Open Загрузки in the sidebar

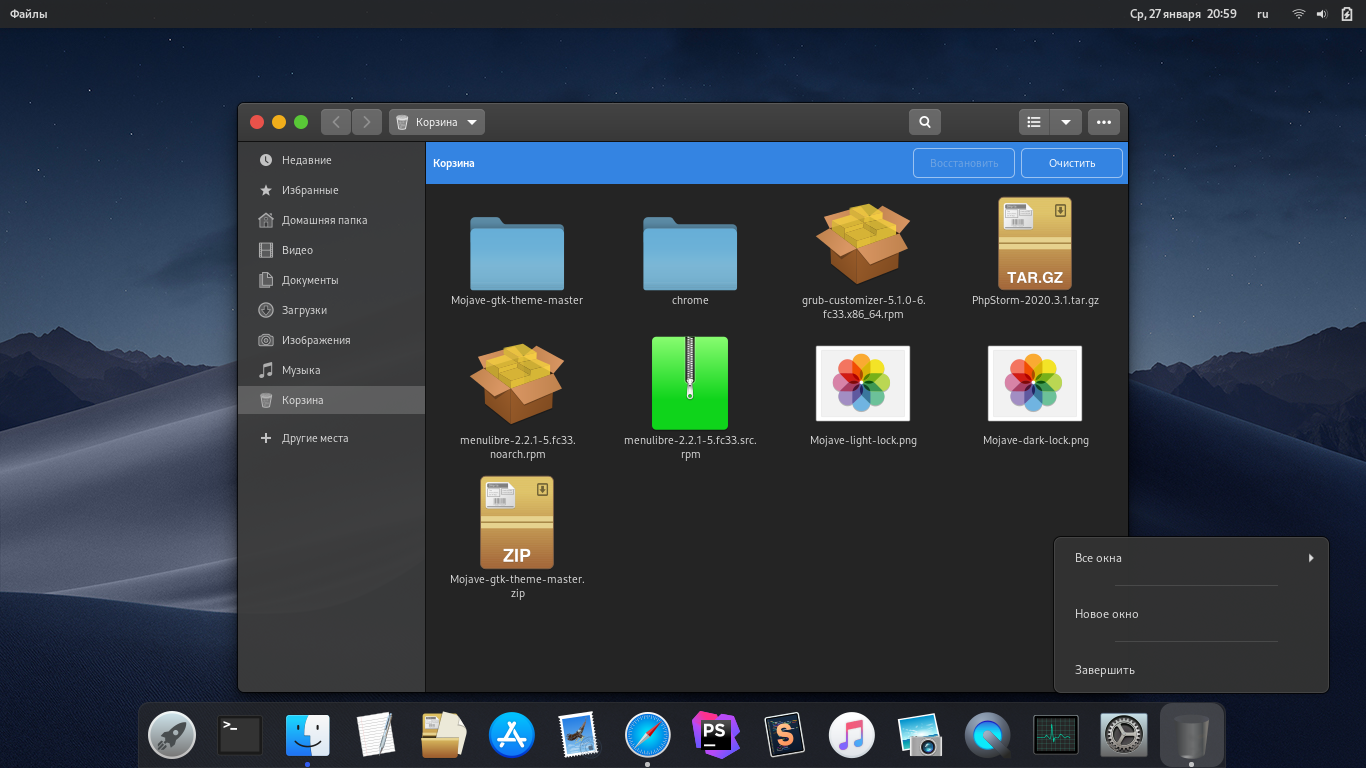pos(331,310)
